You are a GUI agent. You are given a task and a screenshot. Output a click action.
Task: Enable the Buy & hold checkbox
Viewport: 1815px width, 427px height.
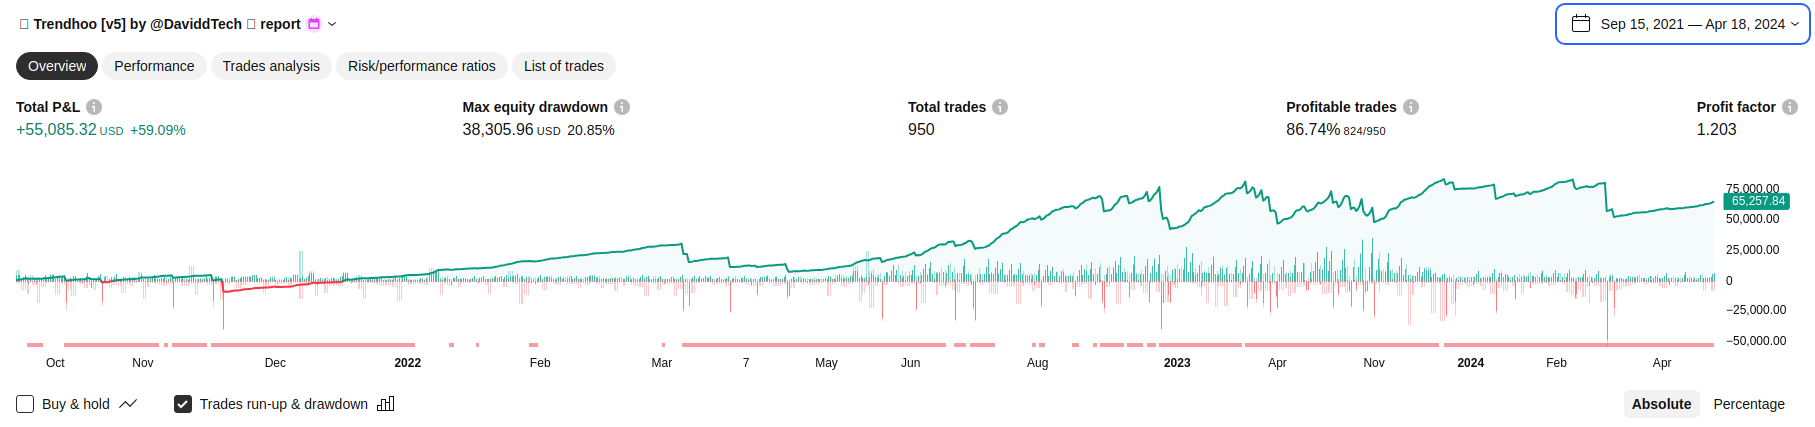(x=25, y=404)
